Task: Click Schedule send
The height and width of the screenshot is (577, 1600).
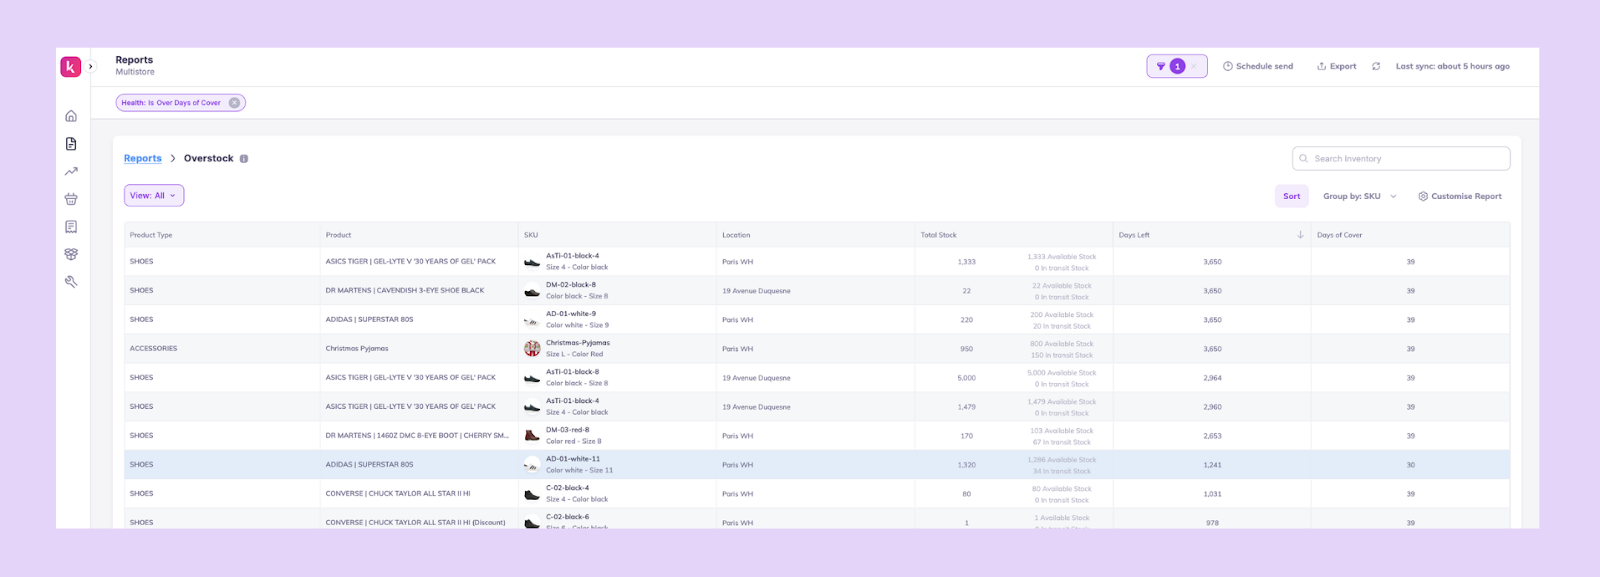Action: [1258, 66]
